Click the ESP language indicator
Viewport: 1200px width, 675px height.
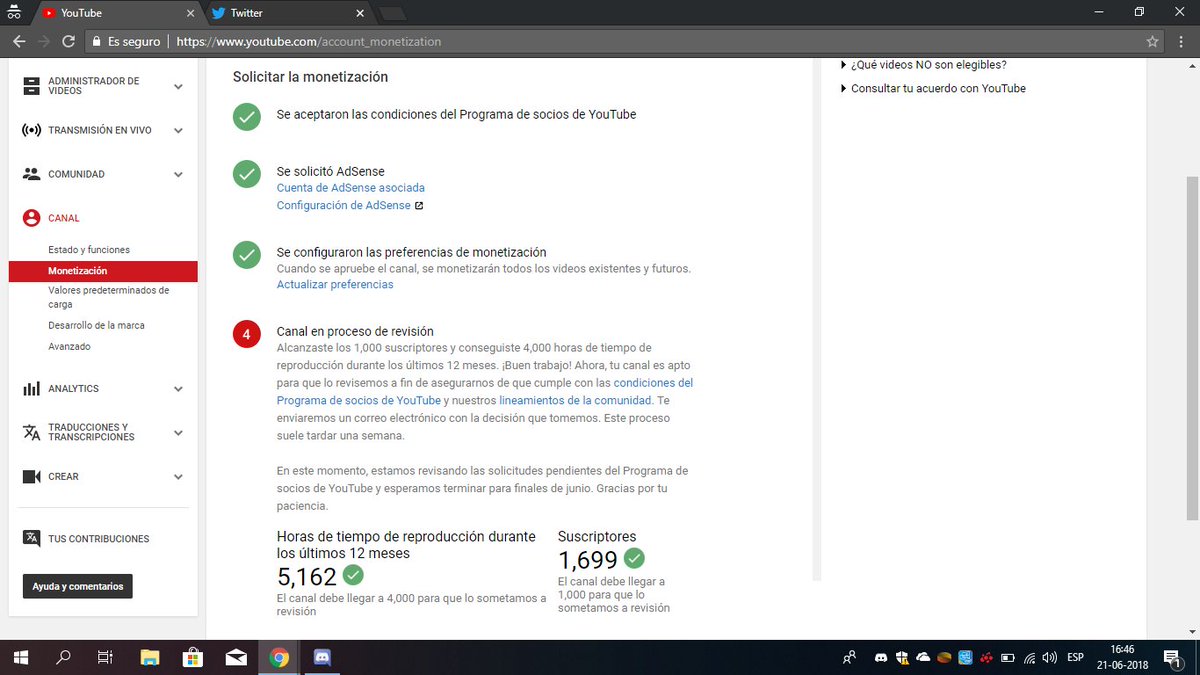point(1076,658)
